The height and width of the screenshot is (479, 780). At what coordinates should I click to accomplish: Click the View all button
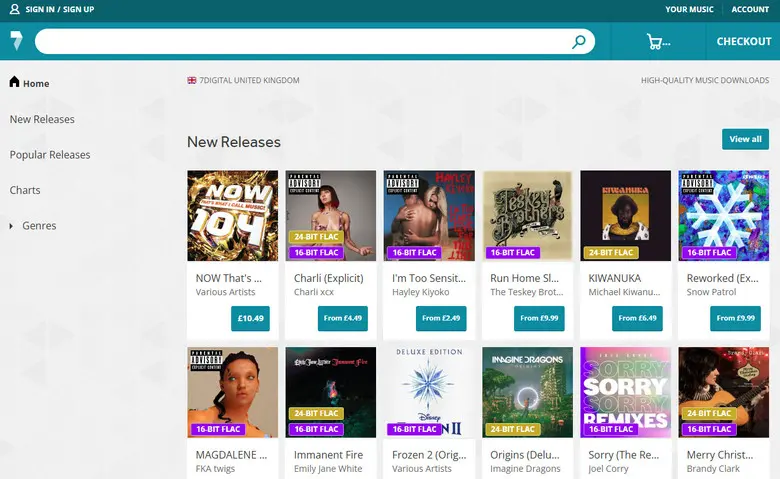click(x=745, y=139)
